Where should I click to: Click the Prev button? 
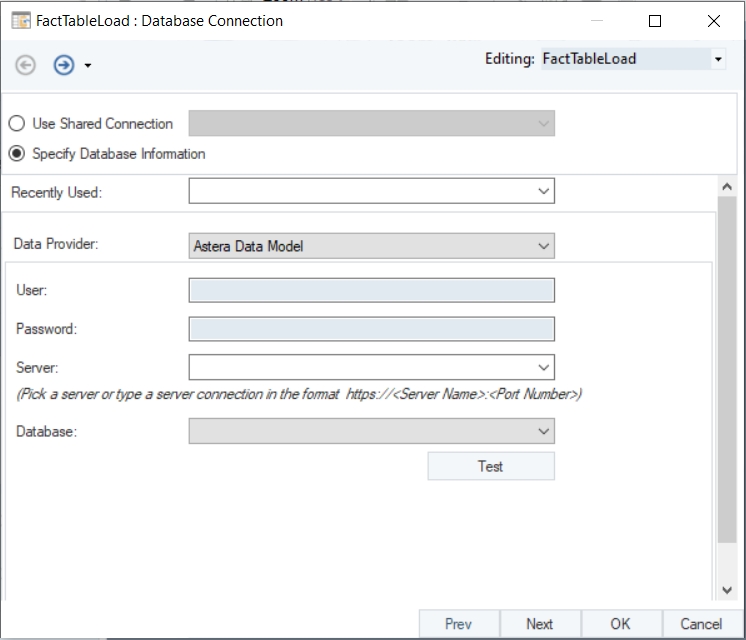458,623
